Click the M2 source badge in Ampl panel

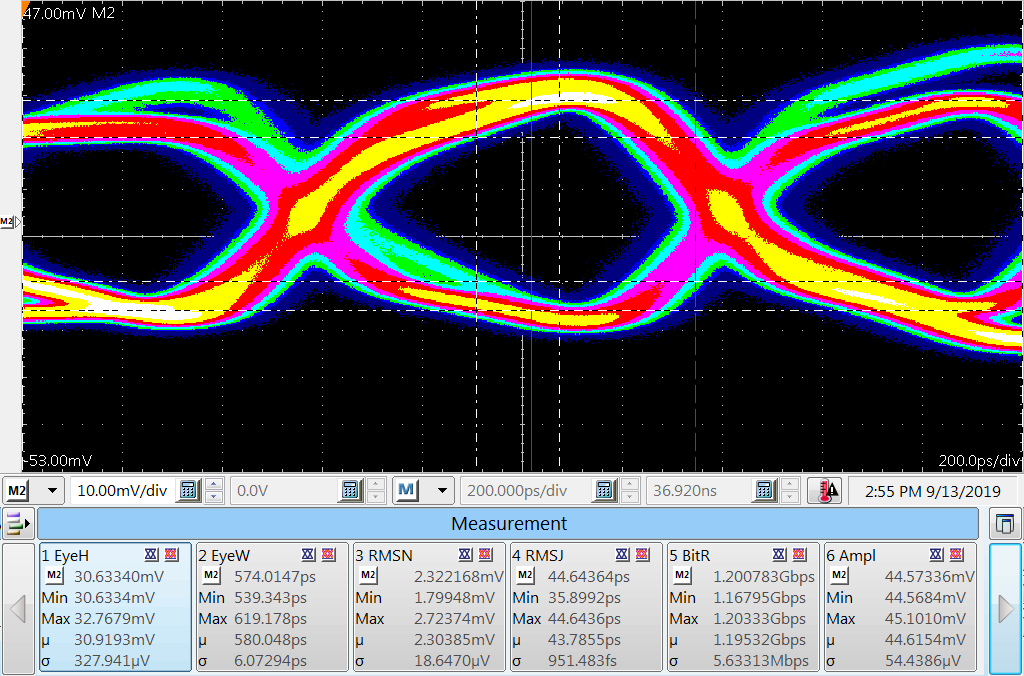click(x=840, y=576)
